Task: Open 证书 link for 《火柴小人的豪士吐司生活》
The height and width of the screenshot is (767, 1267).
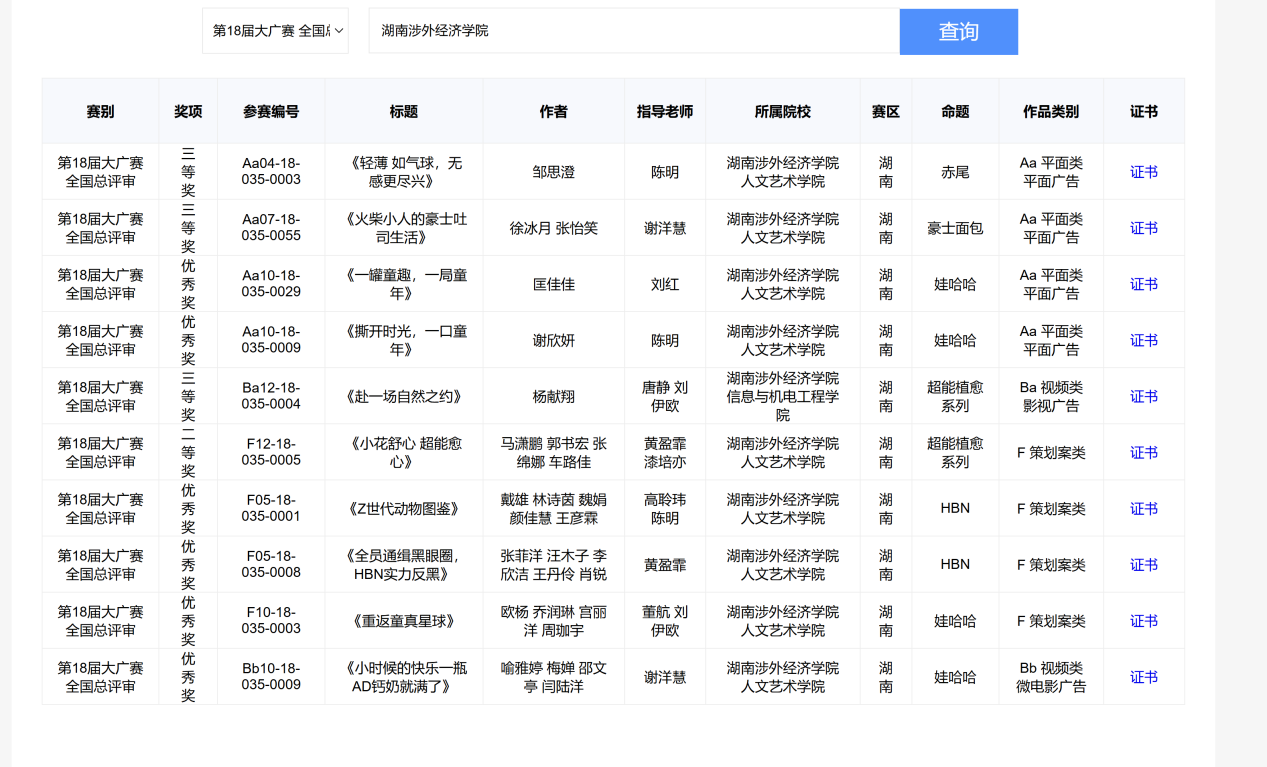Action: (x=1144, y=228)
